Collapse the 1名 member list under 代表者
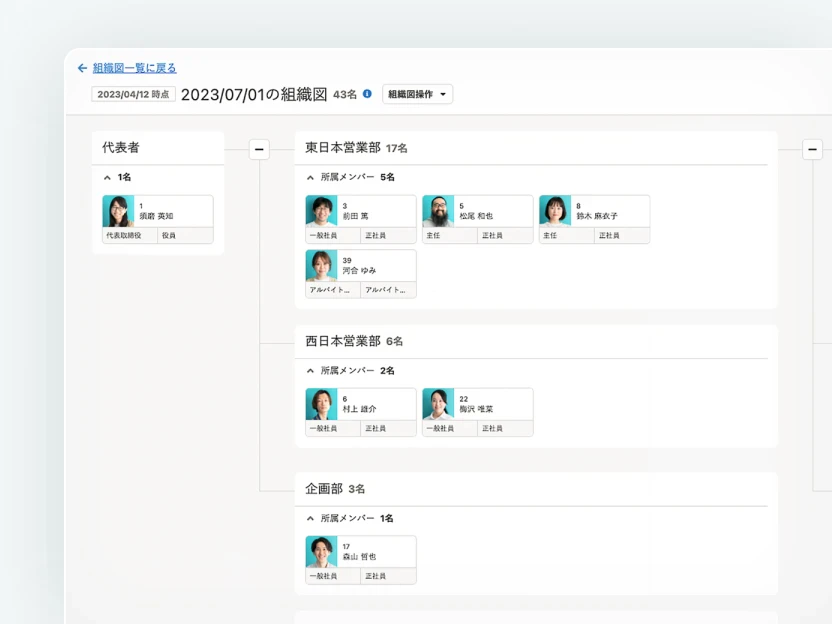 pos(106,176)
